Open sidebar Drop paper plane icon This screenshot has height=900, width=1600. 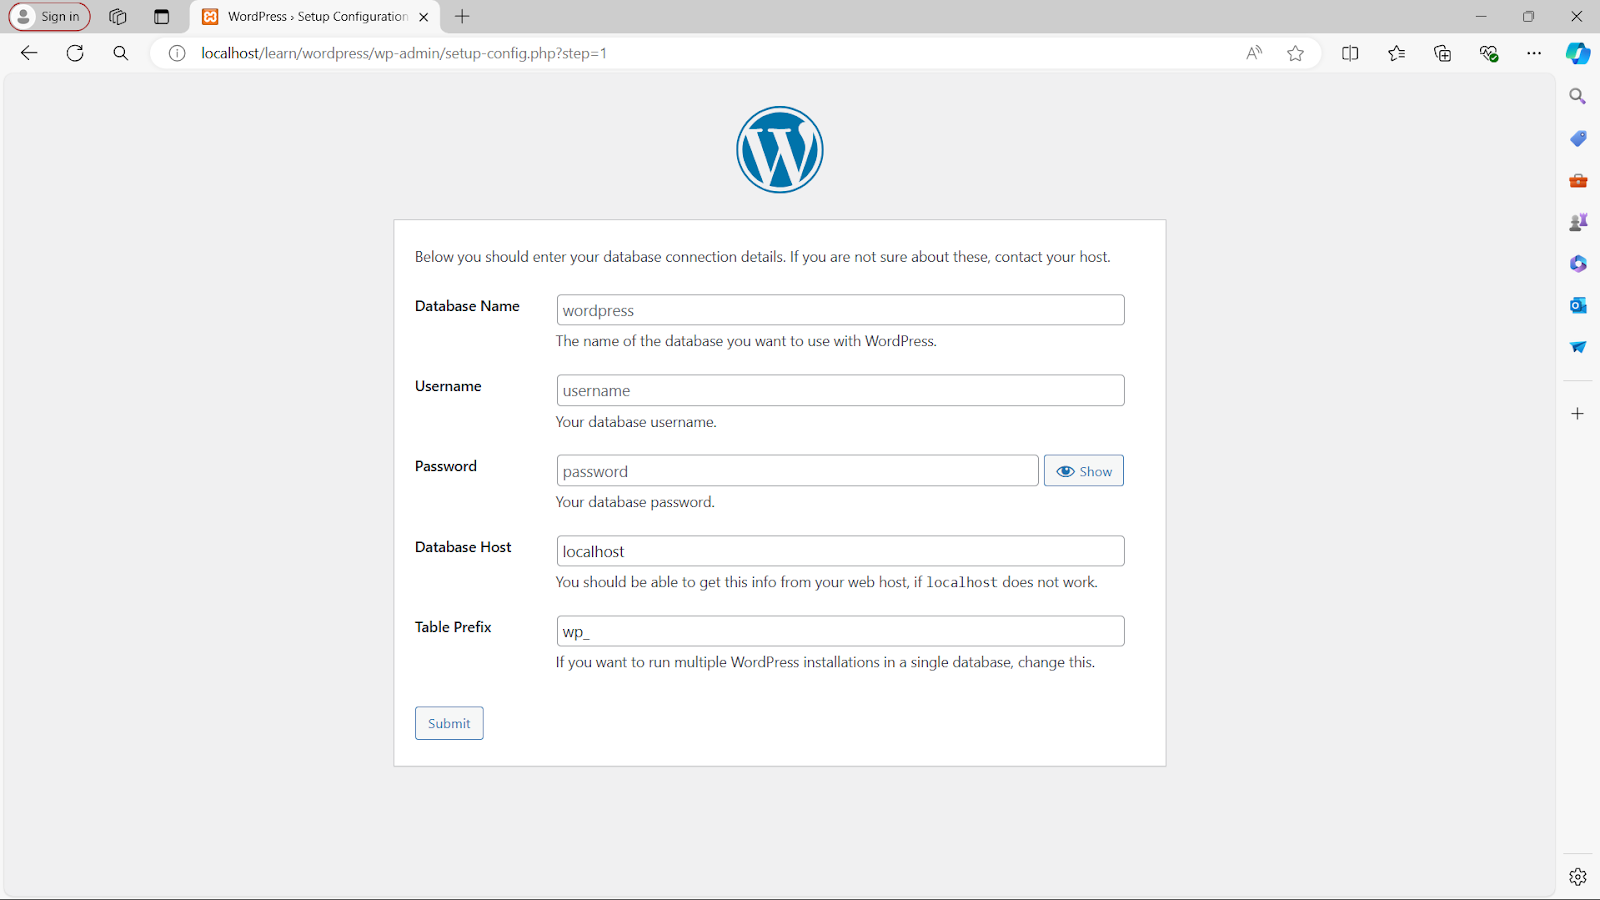tap(1578, 347)
